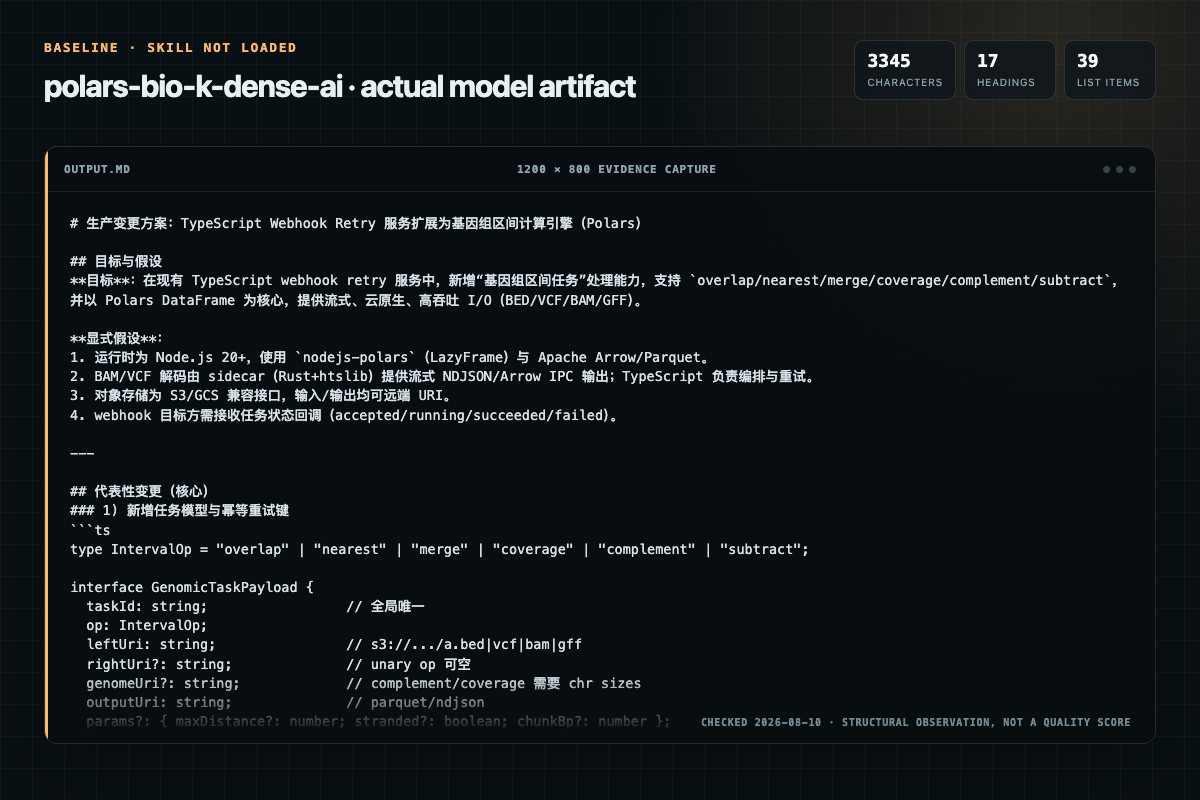1200x800 pixels.
Task: Click the 'interface GenomicTaskPayload {' line
Action: click(x=192, y=587)
